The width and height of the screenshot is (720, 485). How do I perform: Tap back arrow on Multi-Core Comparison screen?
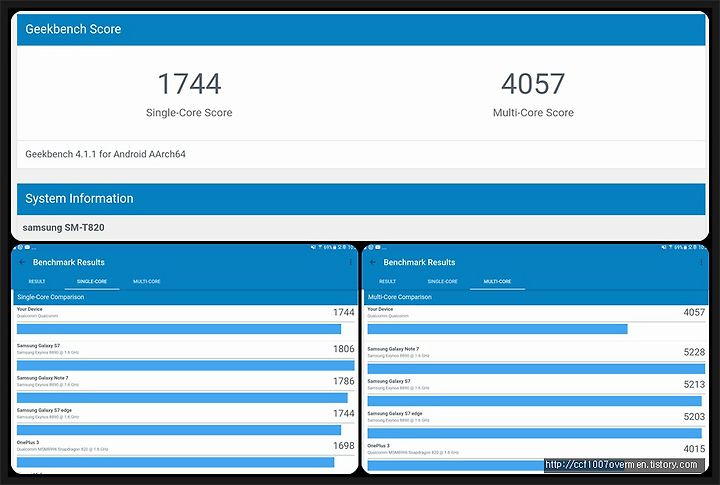coord(372,262)
